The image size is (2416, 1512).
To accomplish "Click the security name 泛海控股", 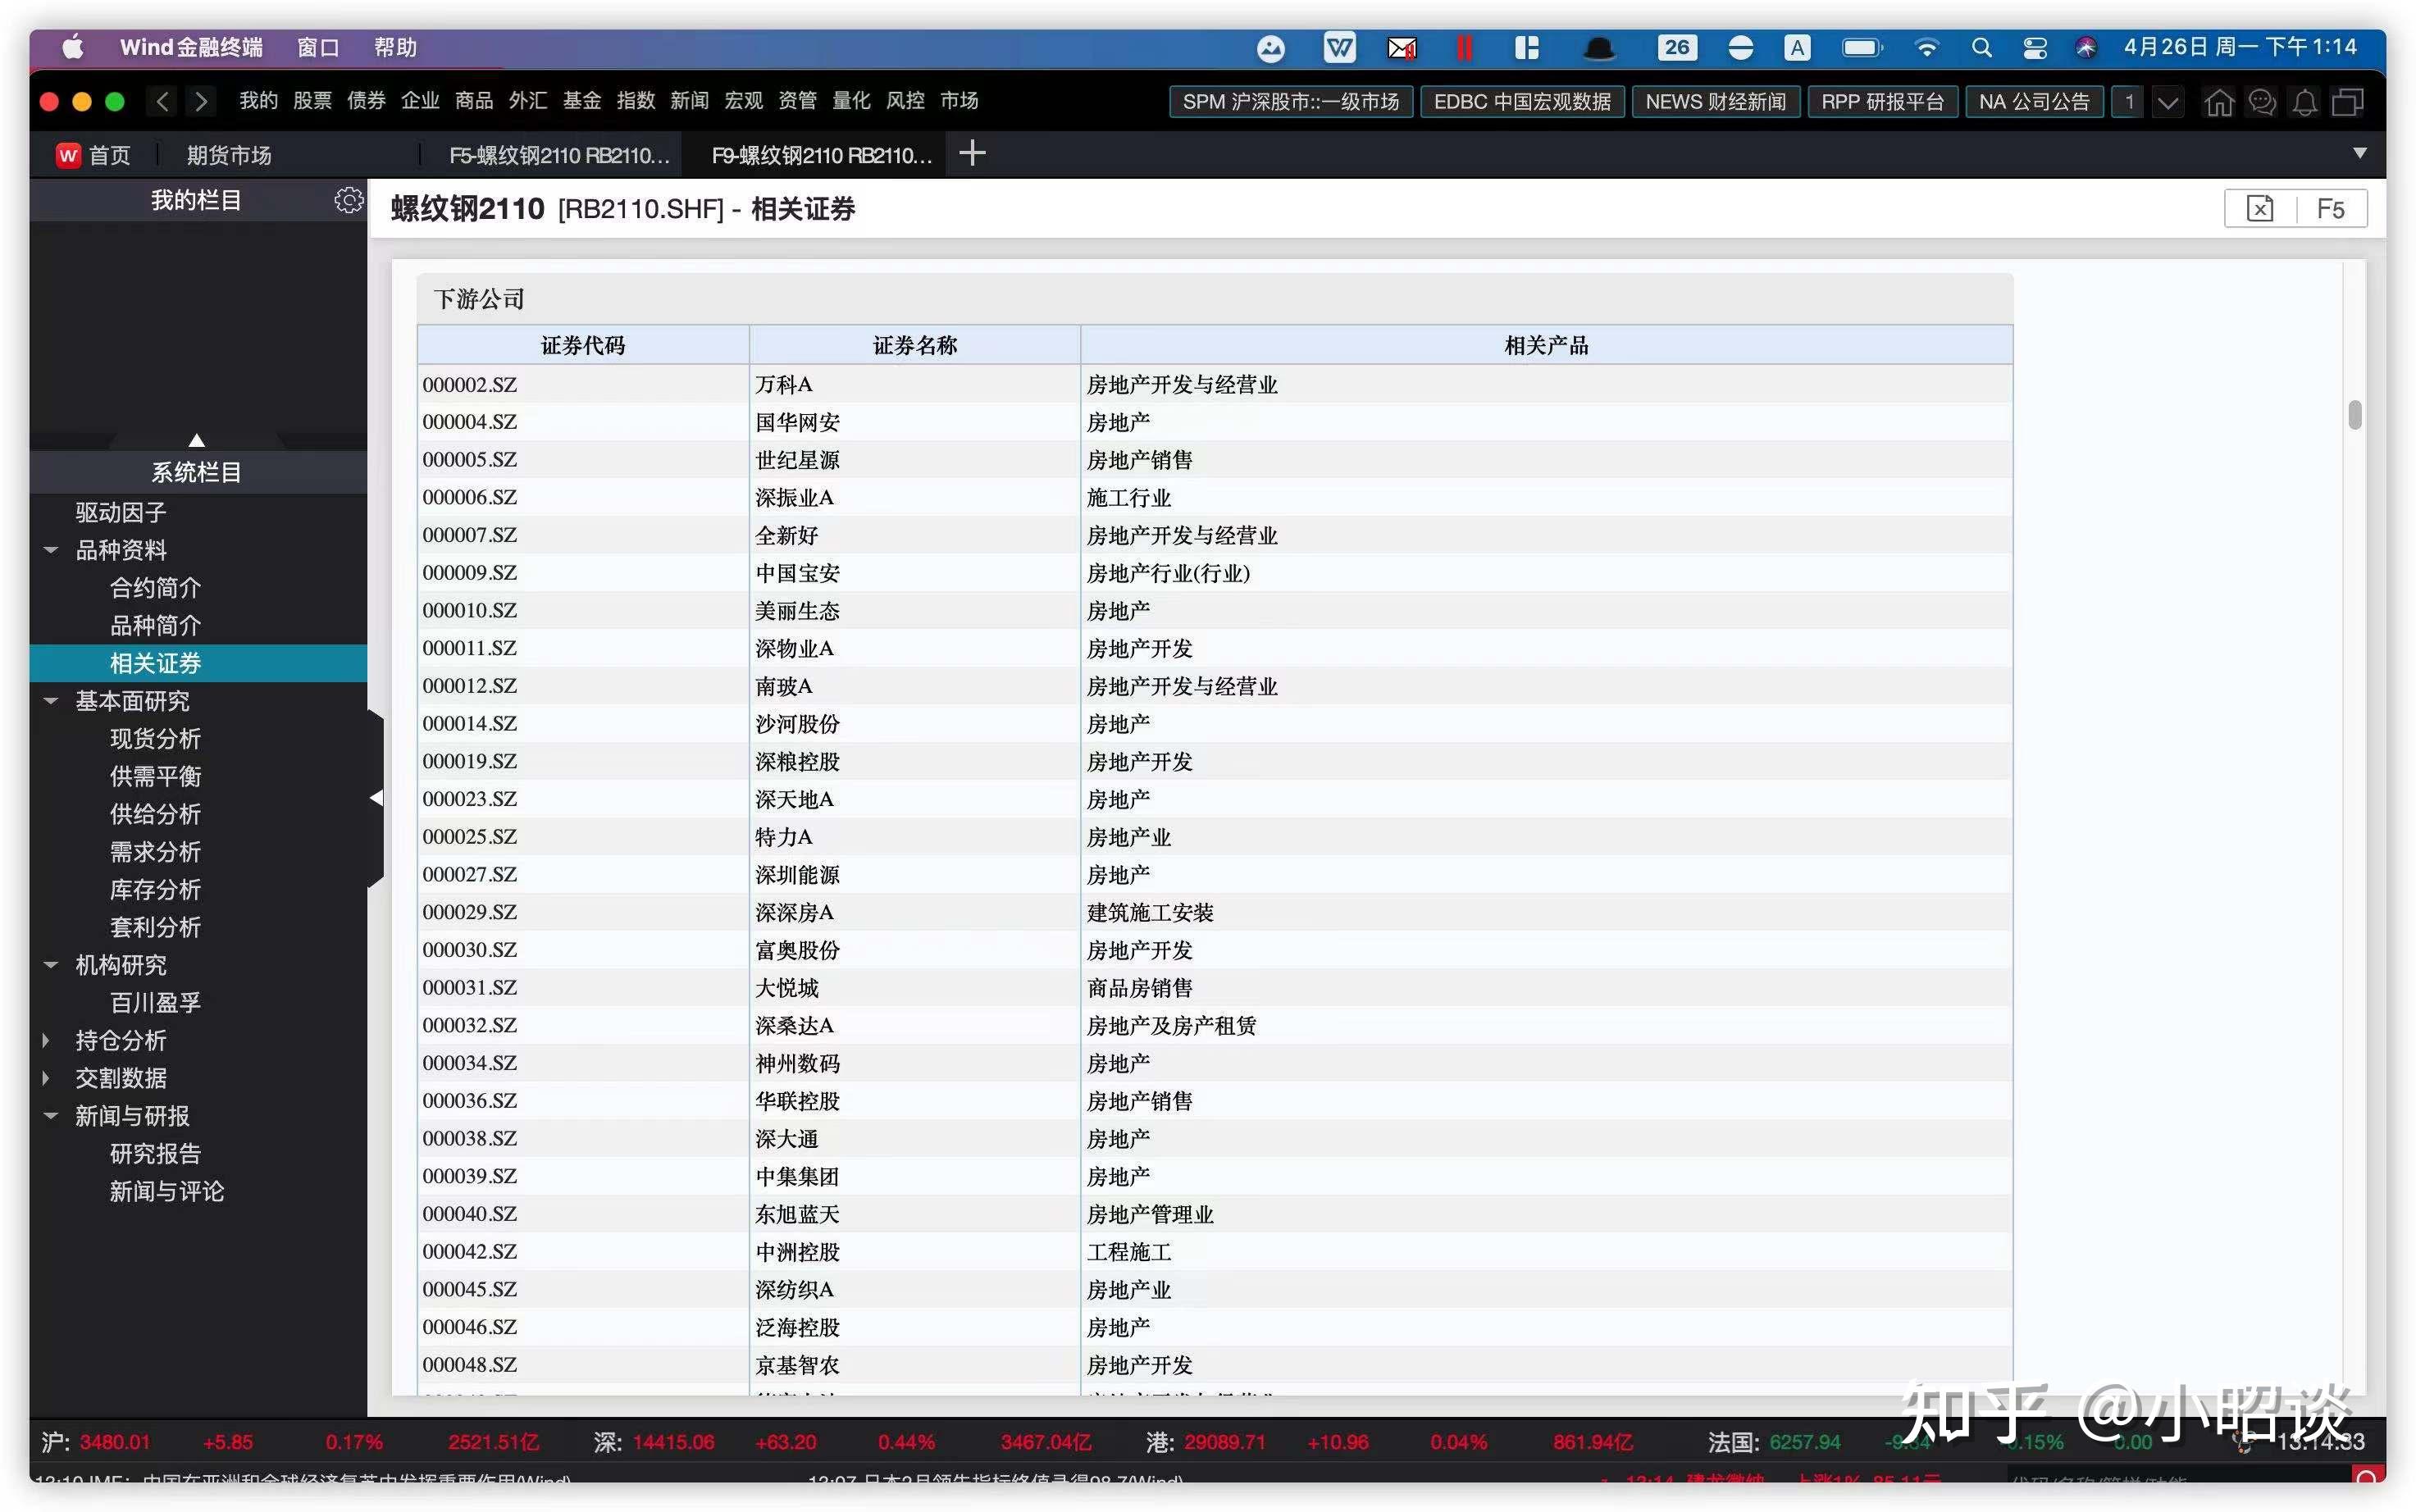I will coord(797,1327).
